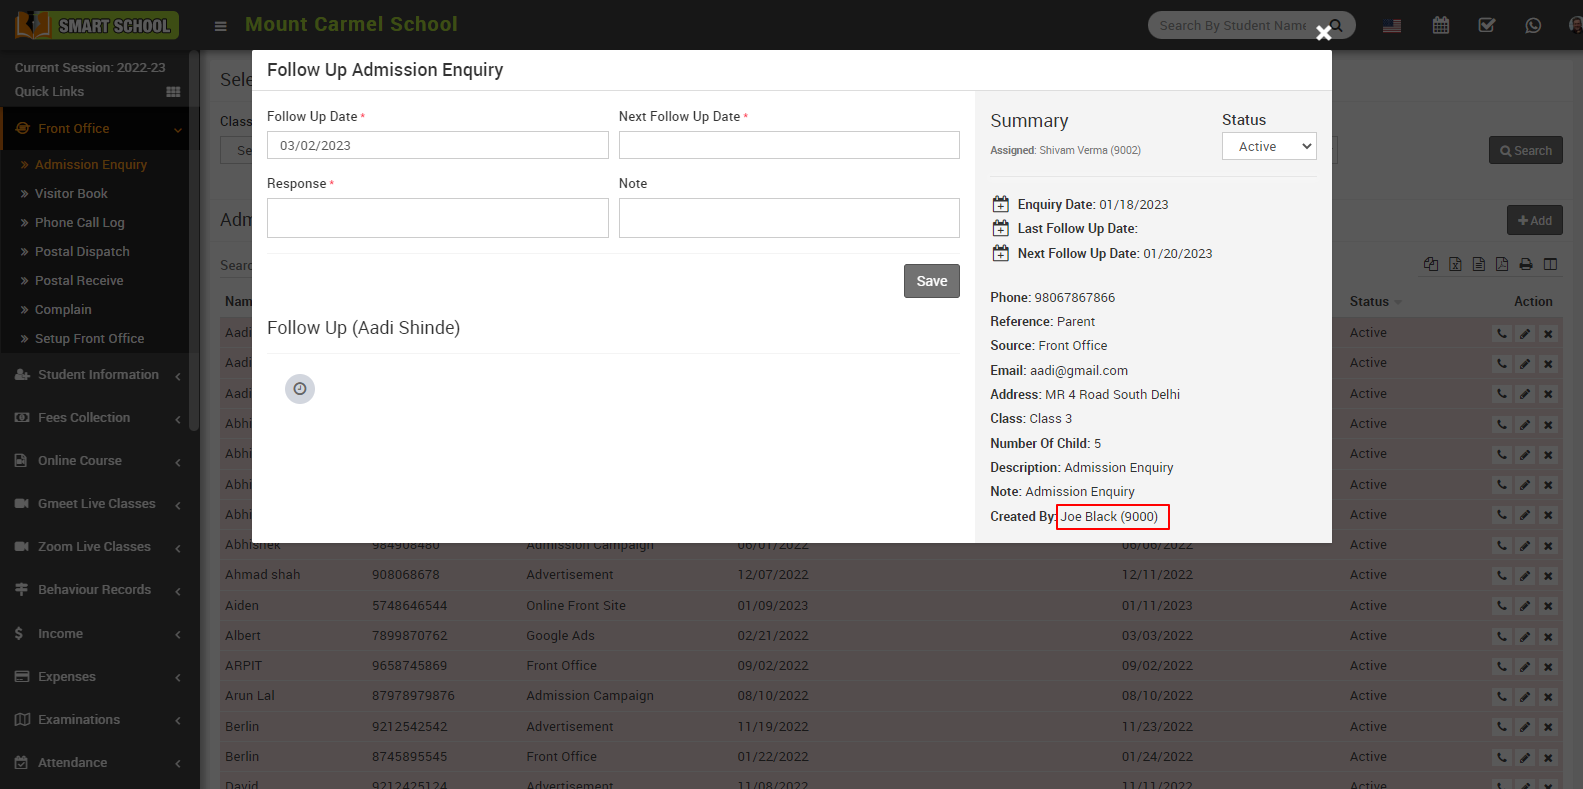Select Phone Call Log menu item

[79, 223]
